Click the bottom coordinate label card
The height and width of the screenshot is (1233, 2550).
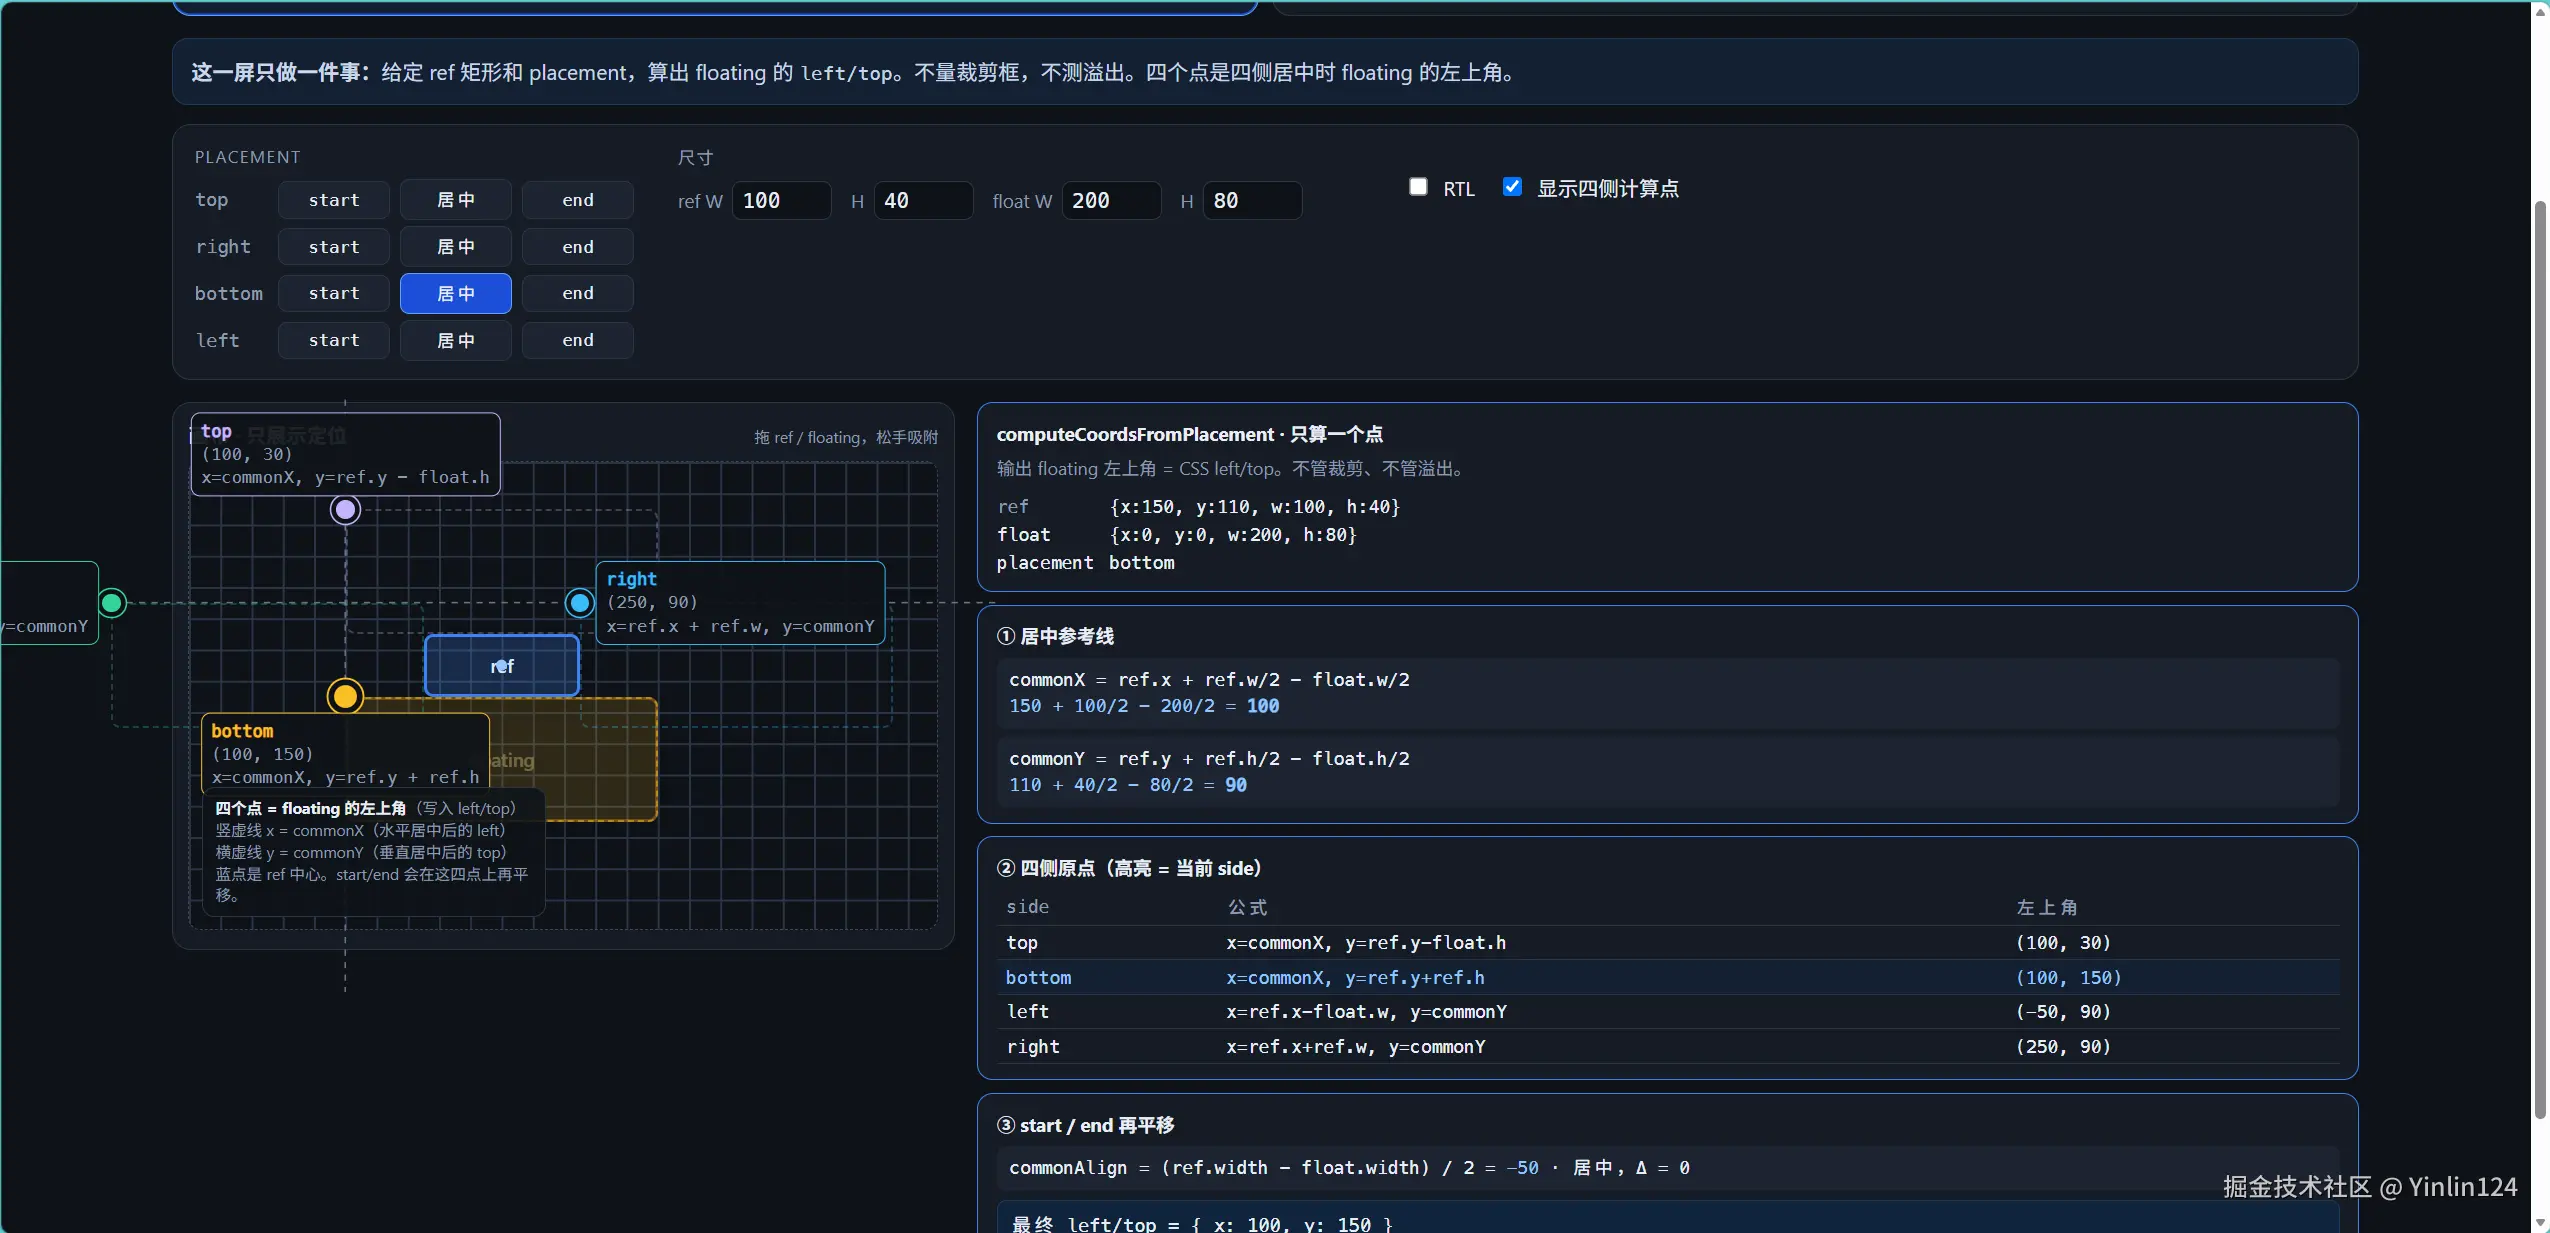pos(345,753)
